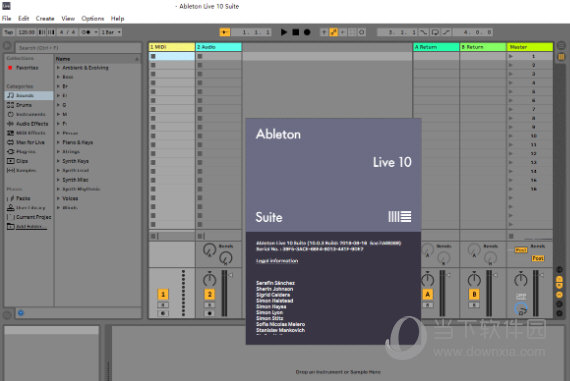Click the Sounds category note icon
This screenshot has height=381, width=570.
(11, 95)
